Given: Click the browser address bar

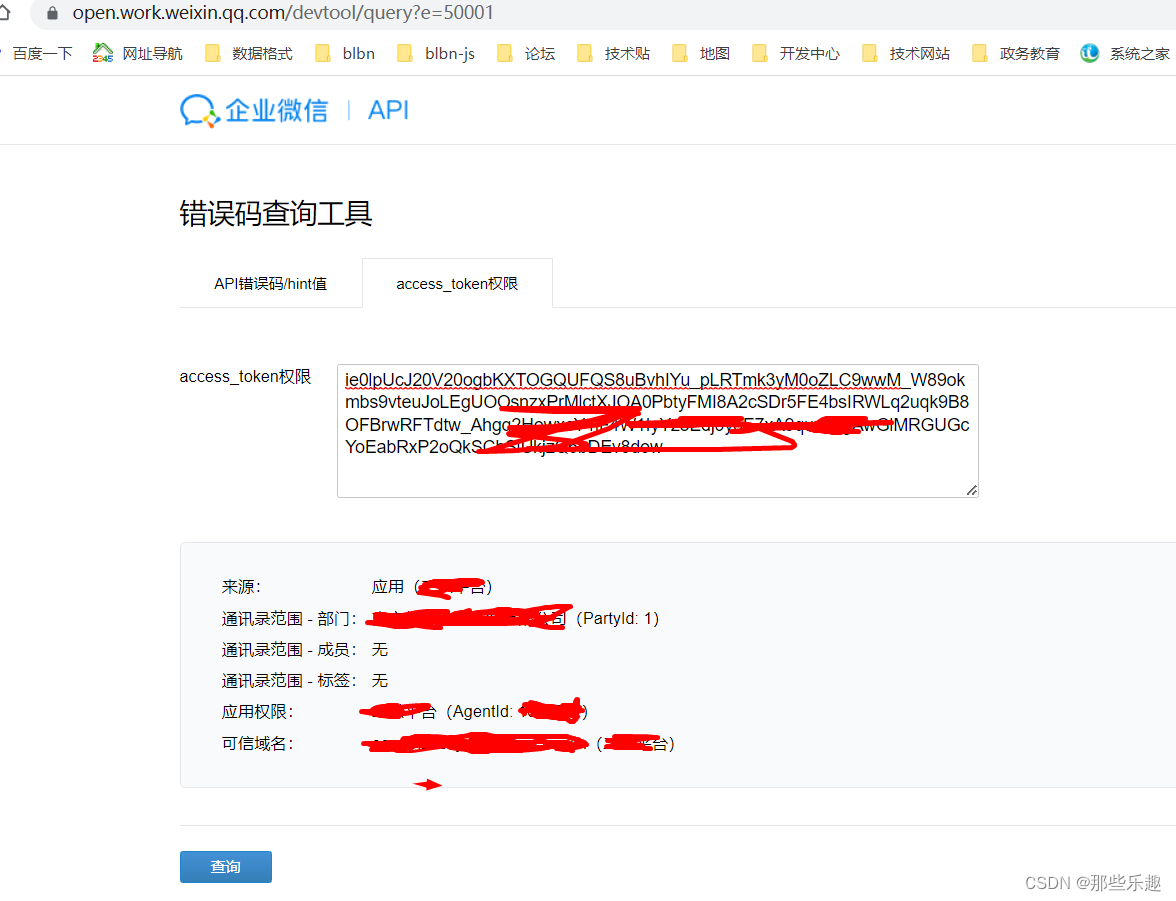Looking at the screenshot, I should [x=300, y=16].
